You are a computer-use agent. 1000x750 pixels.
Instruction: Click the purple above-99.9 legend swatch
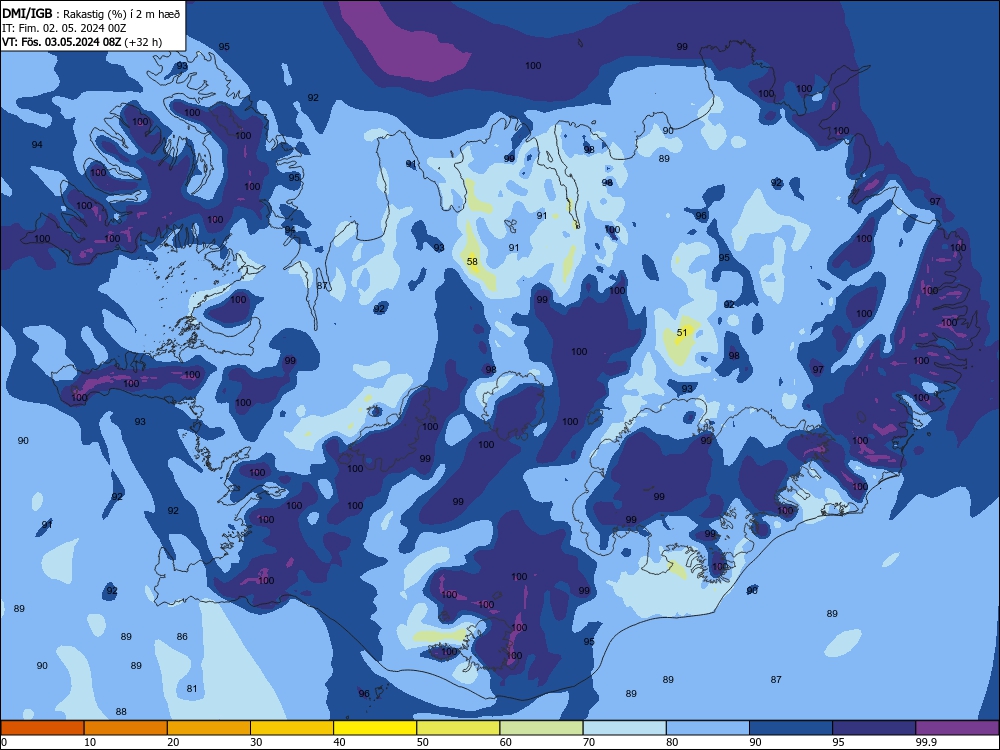[x=957, y=728]
